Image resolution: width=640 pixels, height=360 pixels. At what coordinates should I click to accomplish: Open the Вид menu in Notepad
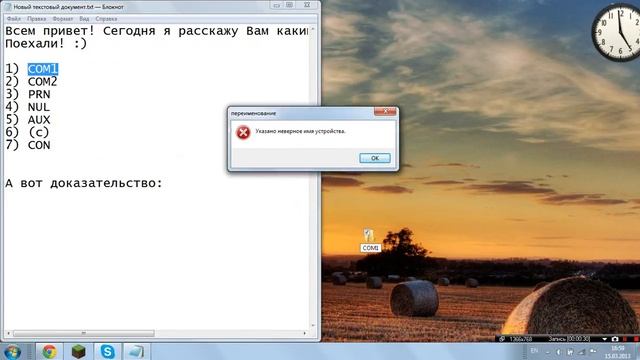(x=84, y=19)
